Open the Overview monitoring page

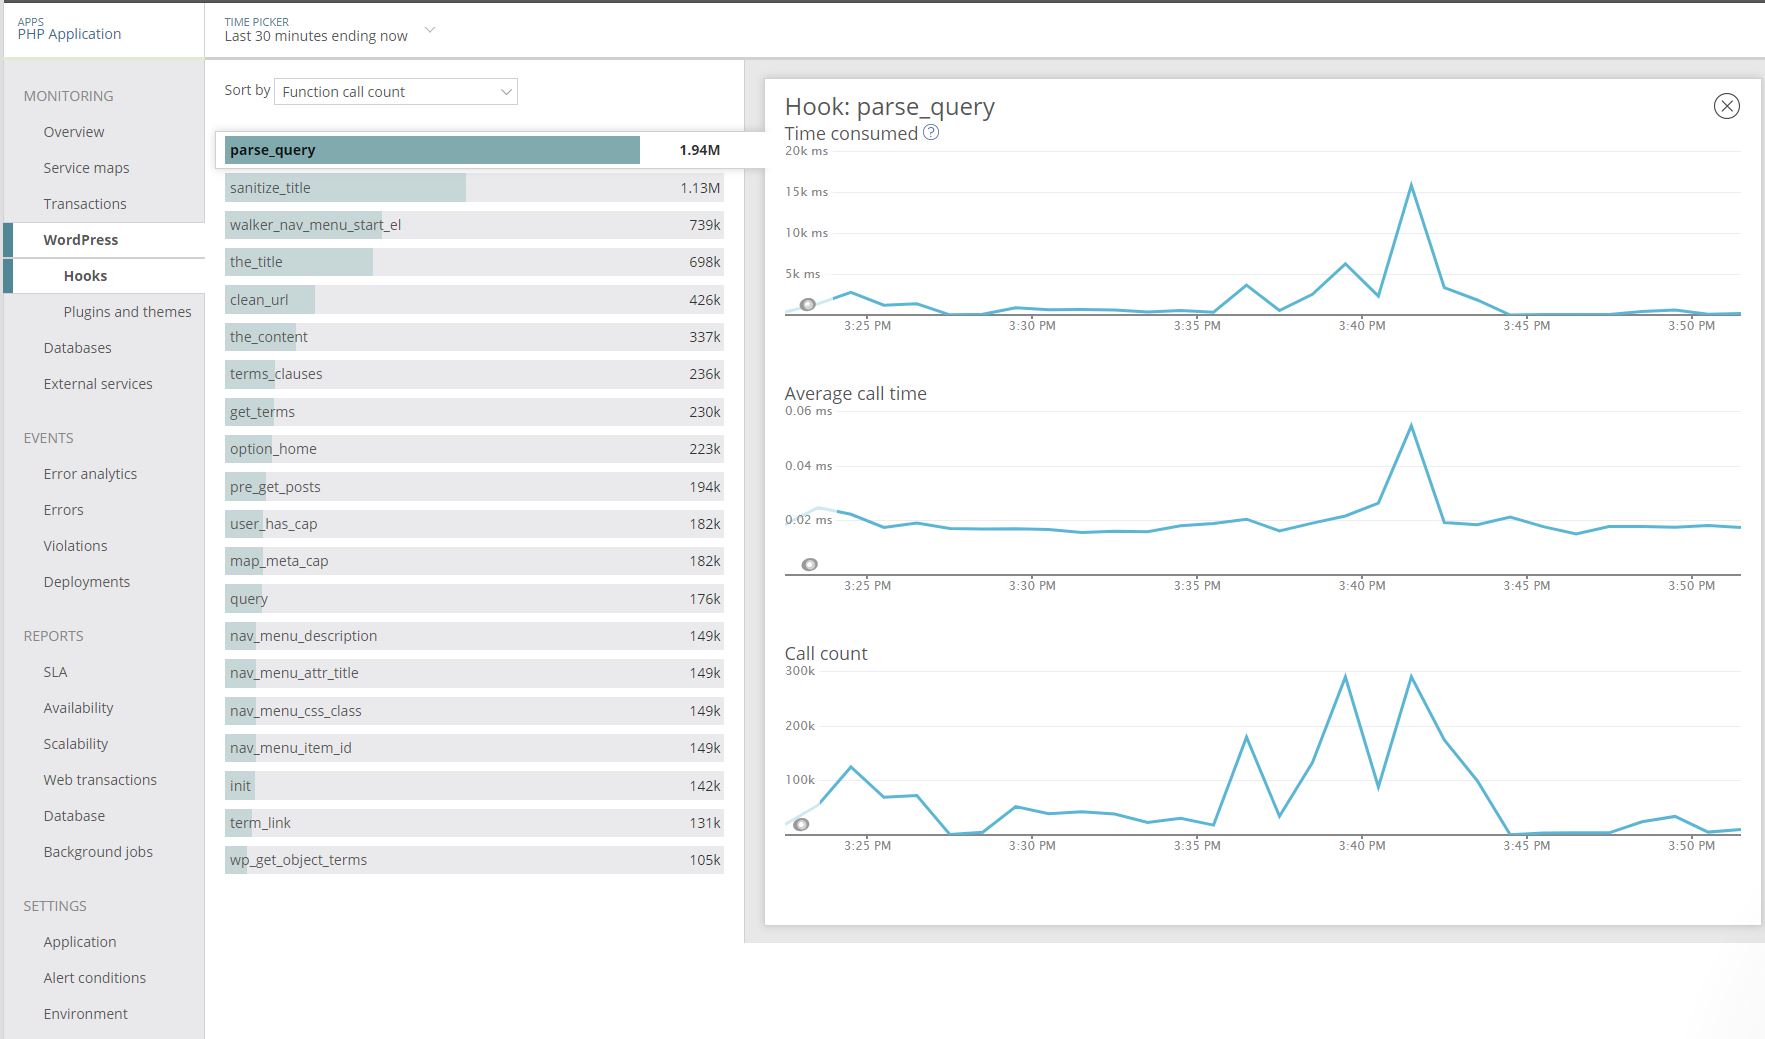click(x=74, y=132)
